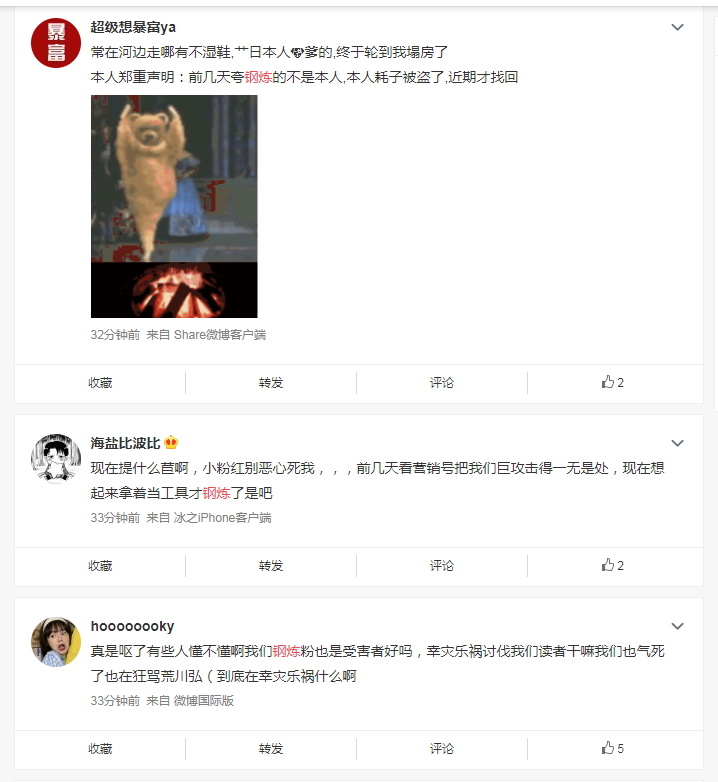Bookmark (收藏) the 超级想暴富ya post

click(x=100, y=383)
